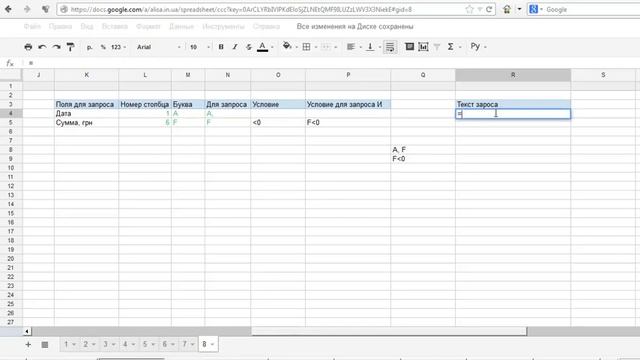Image resolution: width=640 pixels, height=360 pixels.
Task: Open the Ру input language dropdown
Action: pos(478,47)
